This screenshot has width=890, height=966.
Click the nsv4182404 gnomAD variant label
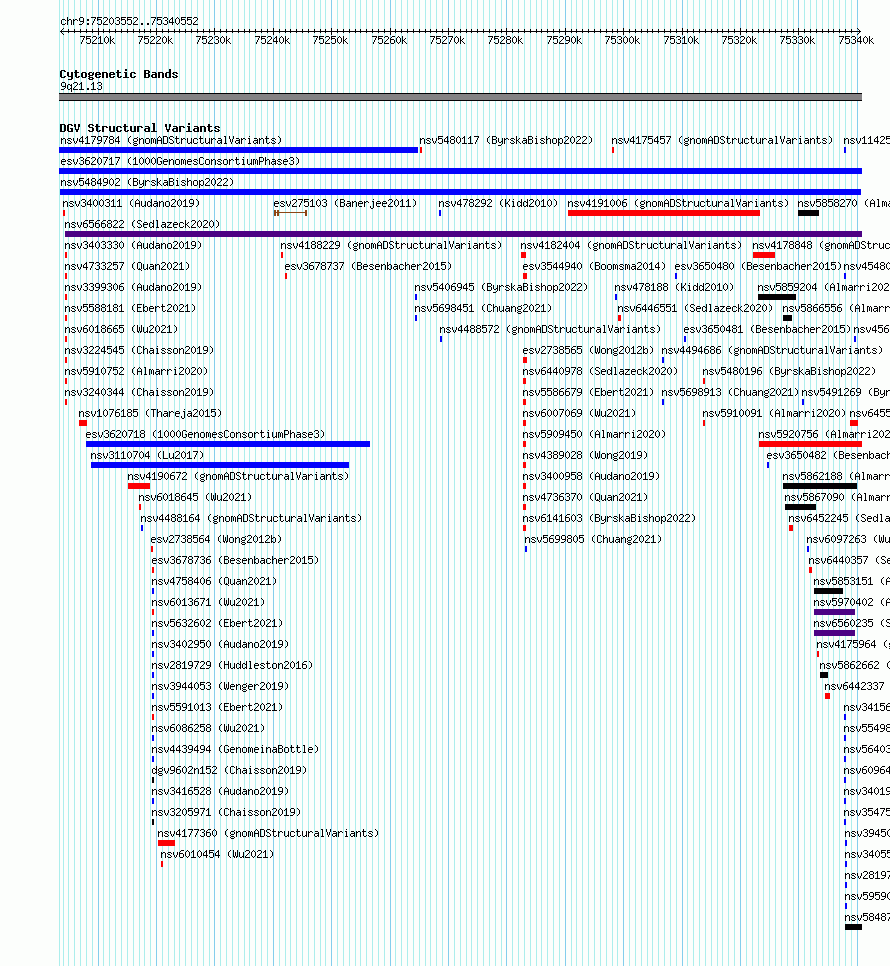(631, 245)
